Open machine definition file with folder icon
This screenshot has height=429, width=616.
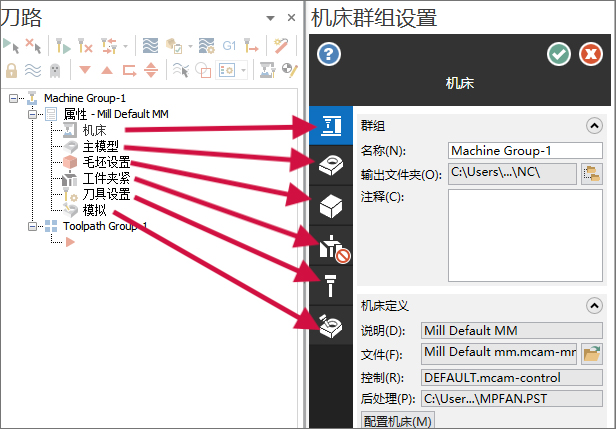coord(592,353)
